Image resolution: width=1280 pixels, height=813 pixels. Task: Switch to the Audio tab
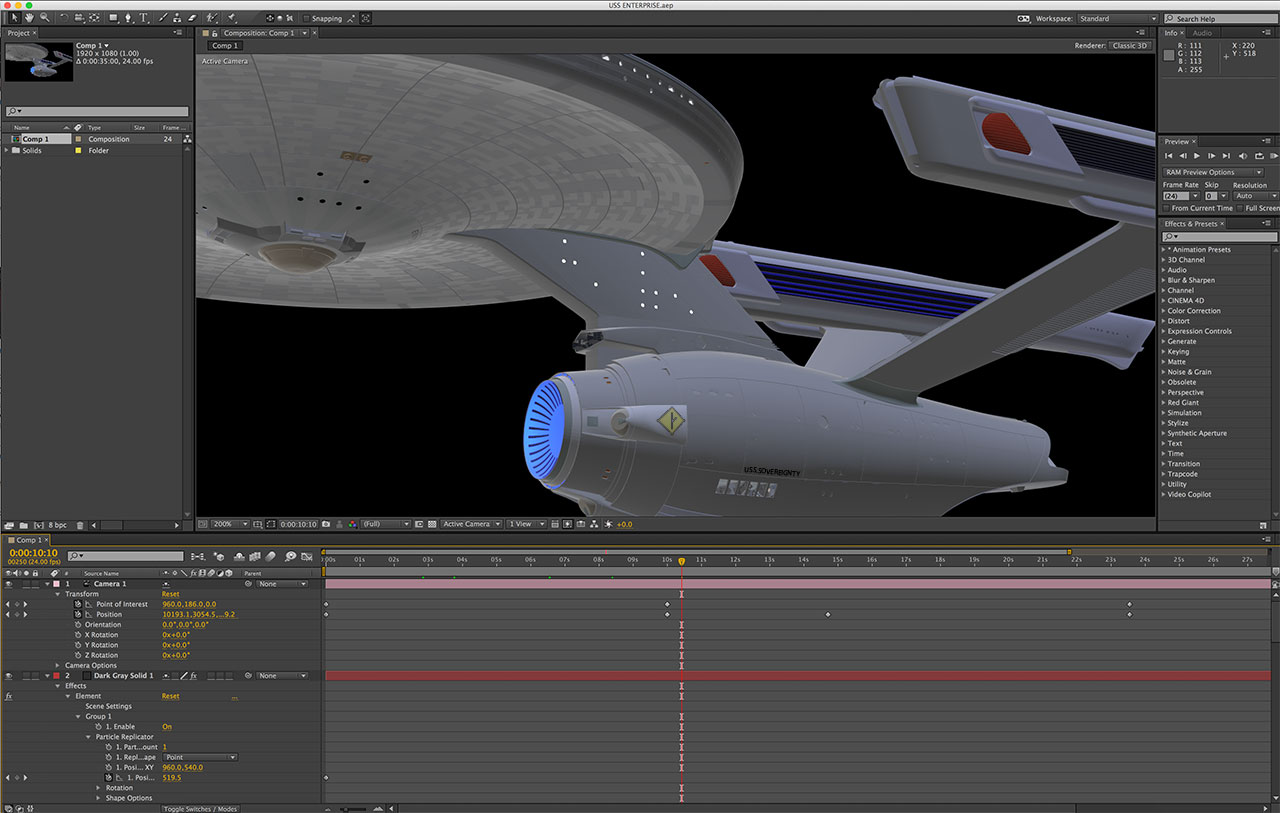pyautogui.click(x=1202, y=33)
